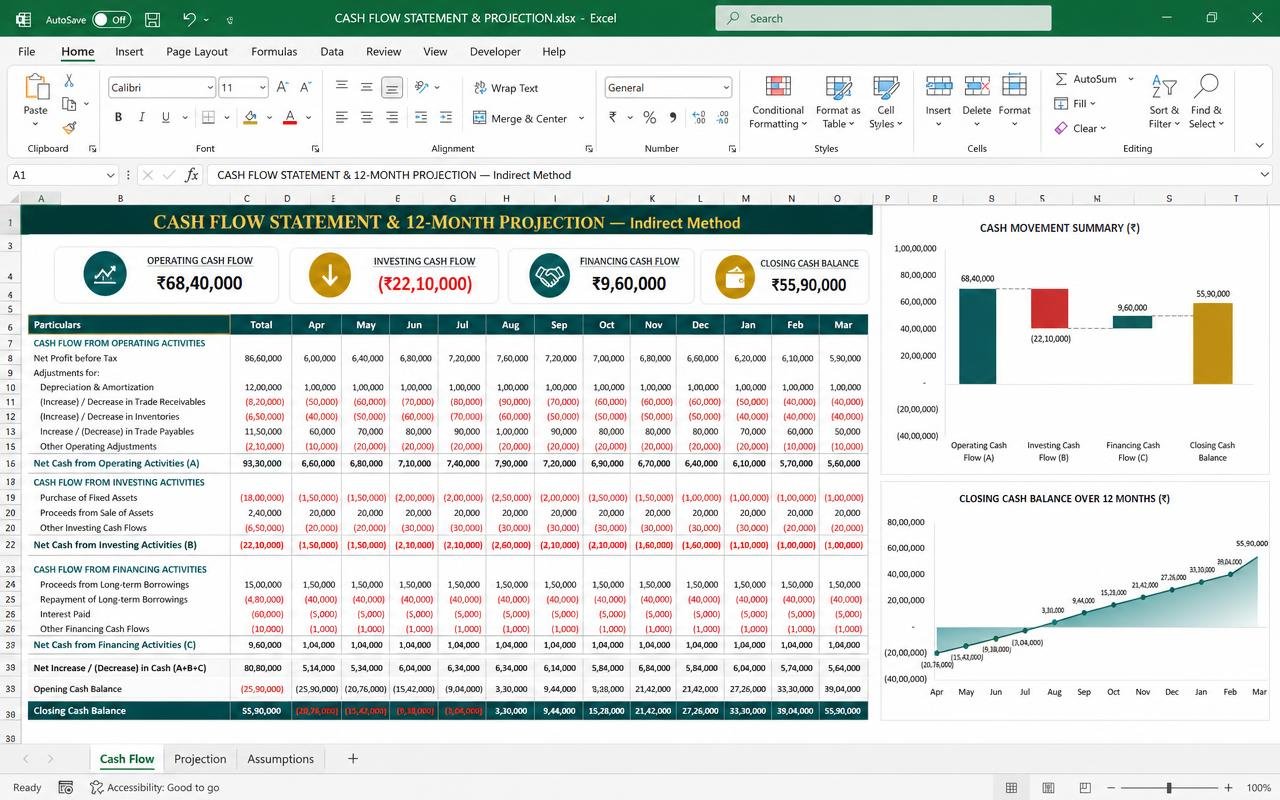
Task: Click Increase Indent icon
Action: coord(446,118)
